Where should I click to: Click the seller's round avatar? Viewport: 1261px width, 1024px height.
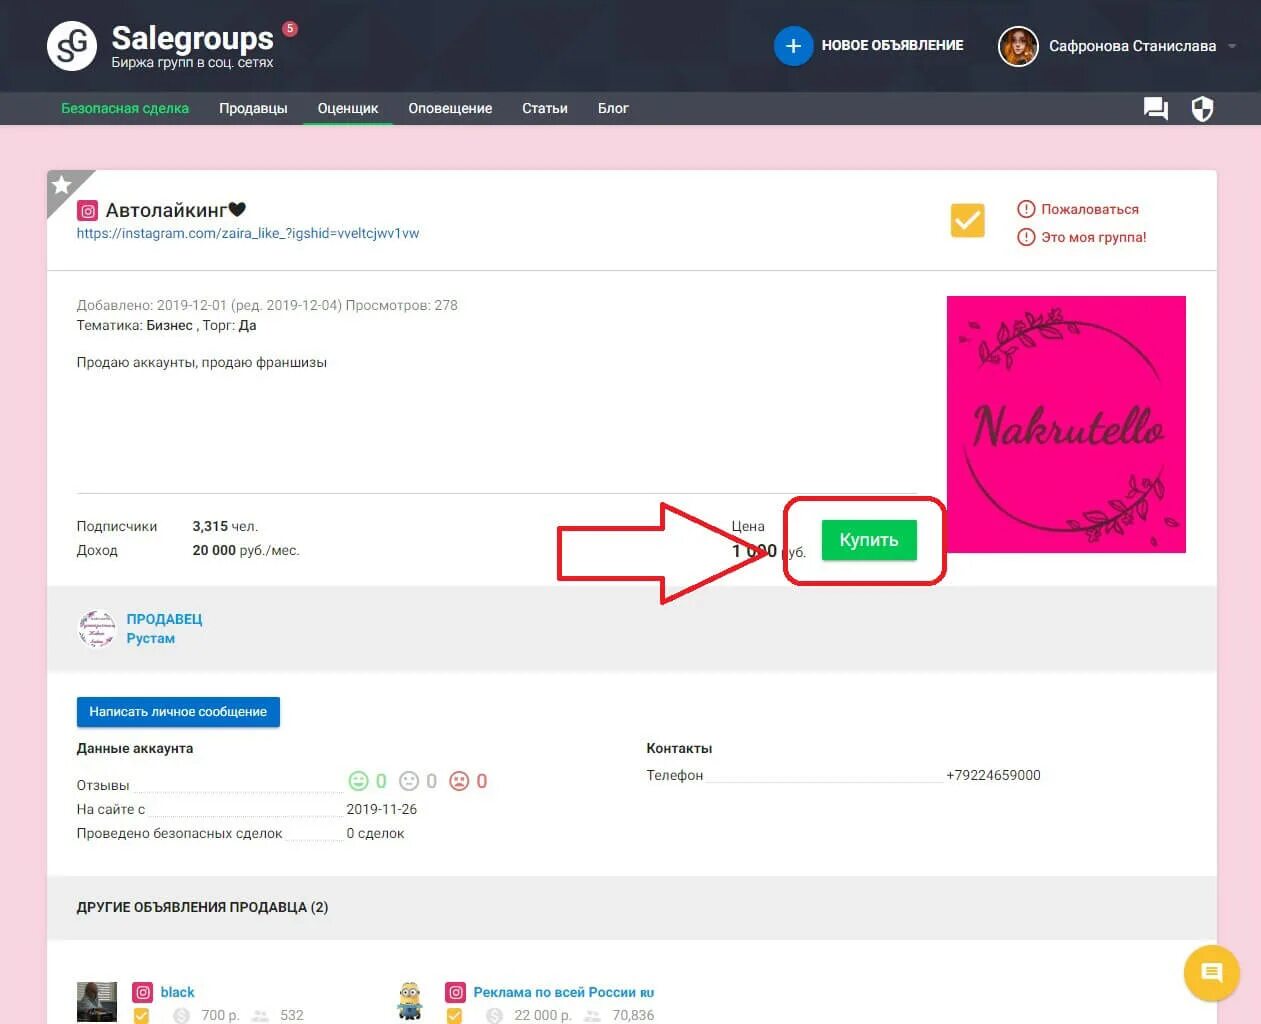97,629
